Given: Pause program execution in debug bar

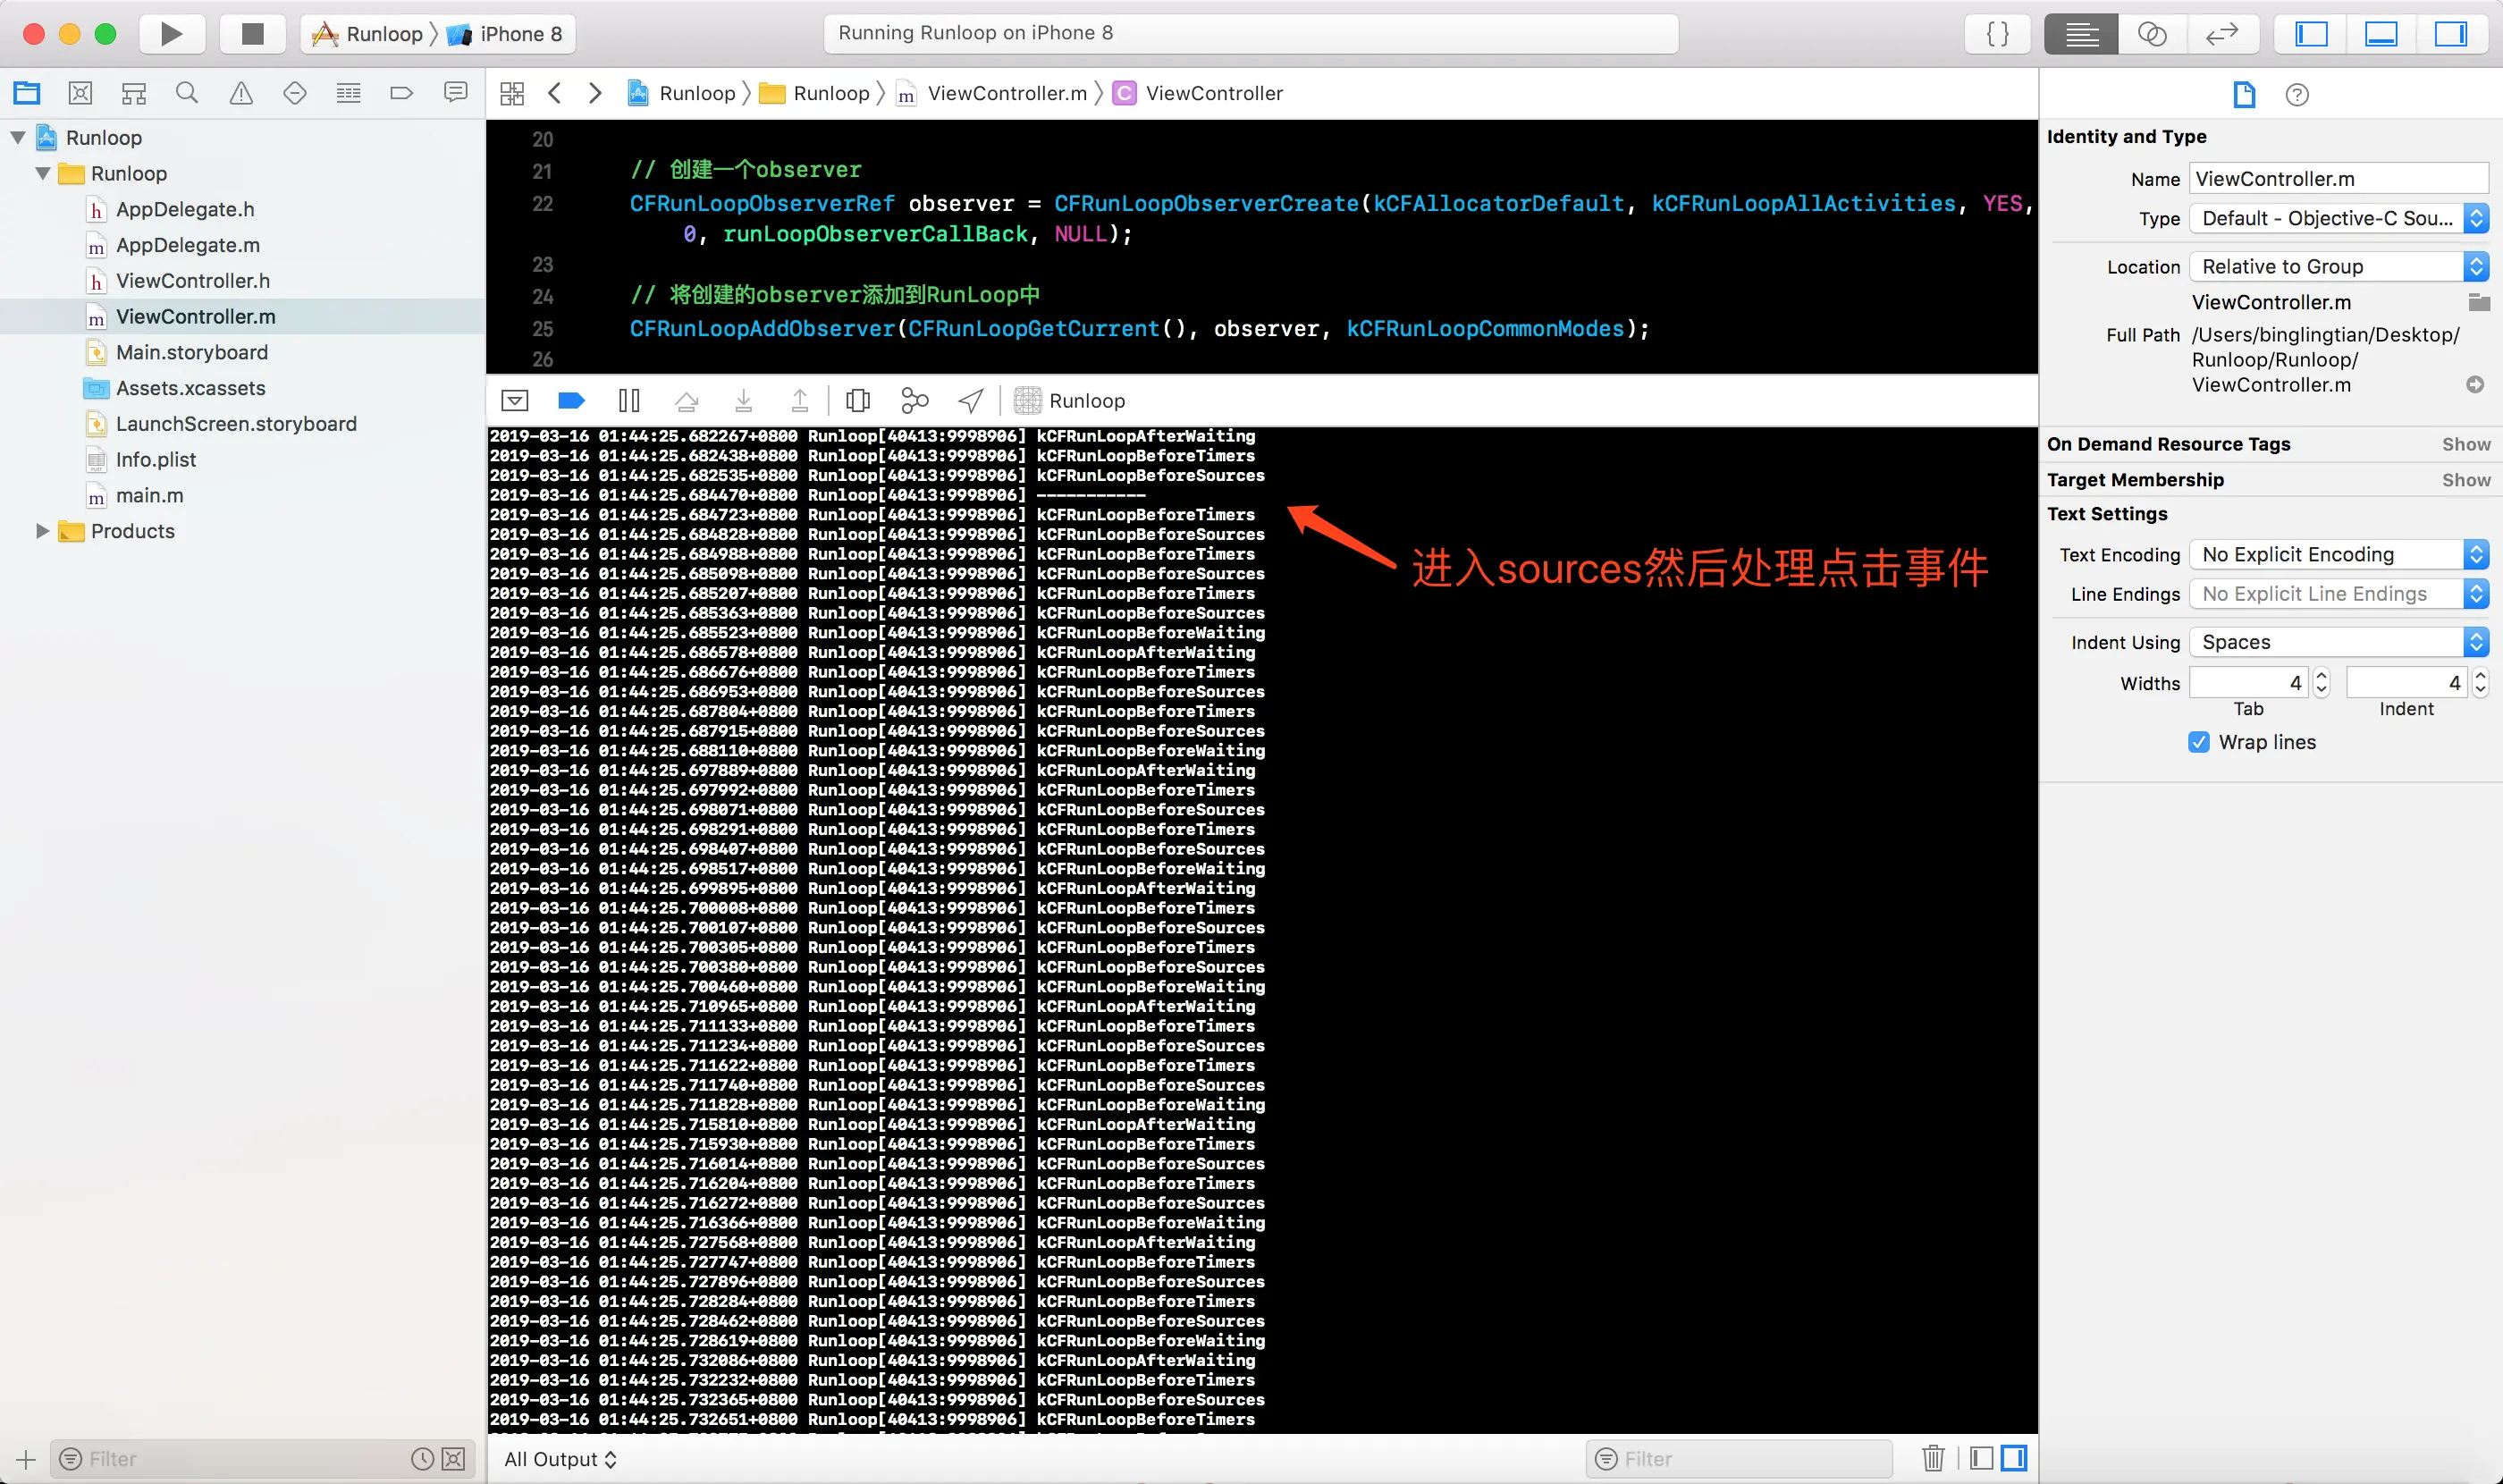Looking at the screenshot, I should [629, 401].
